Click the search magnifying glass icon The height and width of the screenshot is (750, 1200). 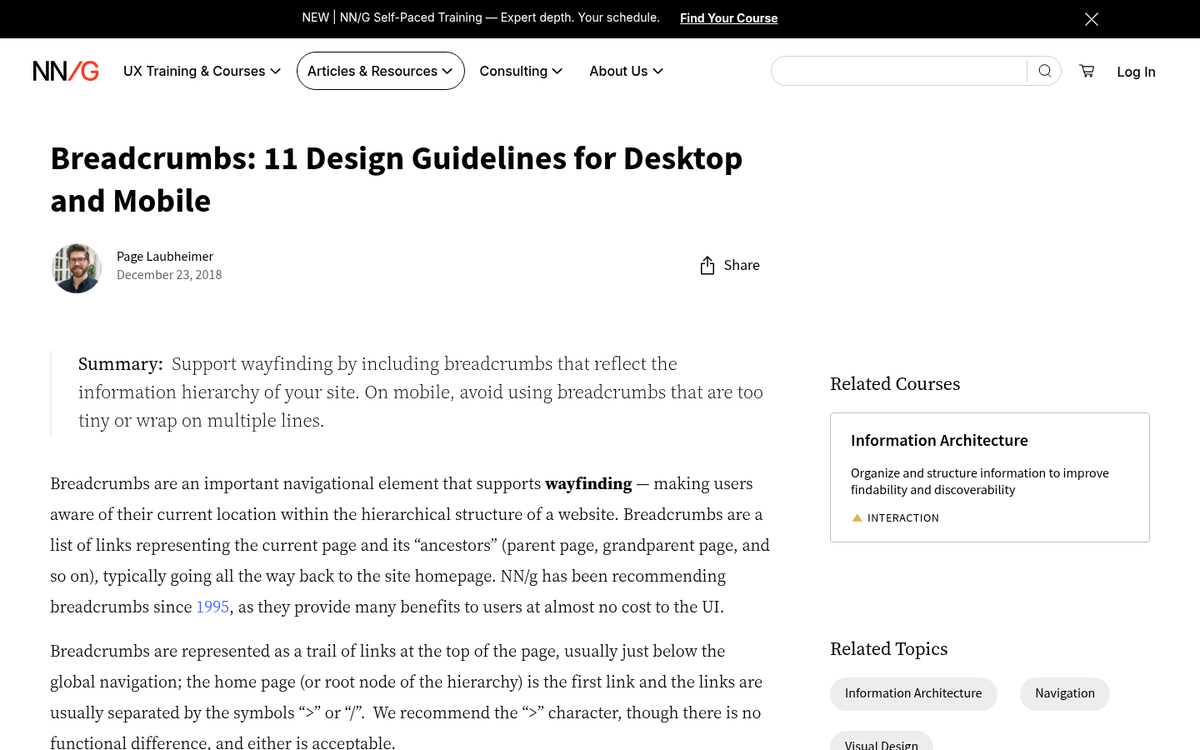pos(1043,70)
